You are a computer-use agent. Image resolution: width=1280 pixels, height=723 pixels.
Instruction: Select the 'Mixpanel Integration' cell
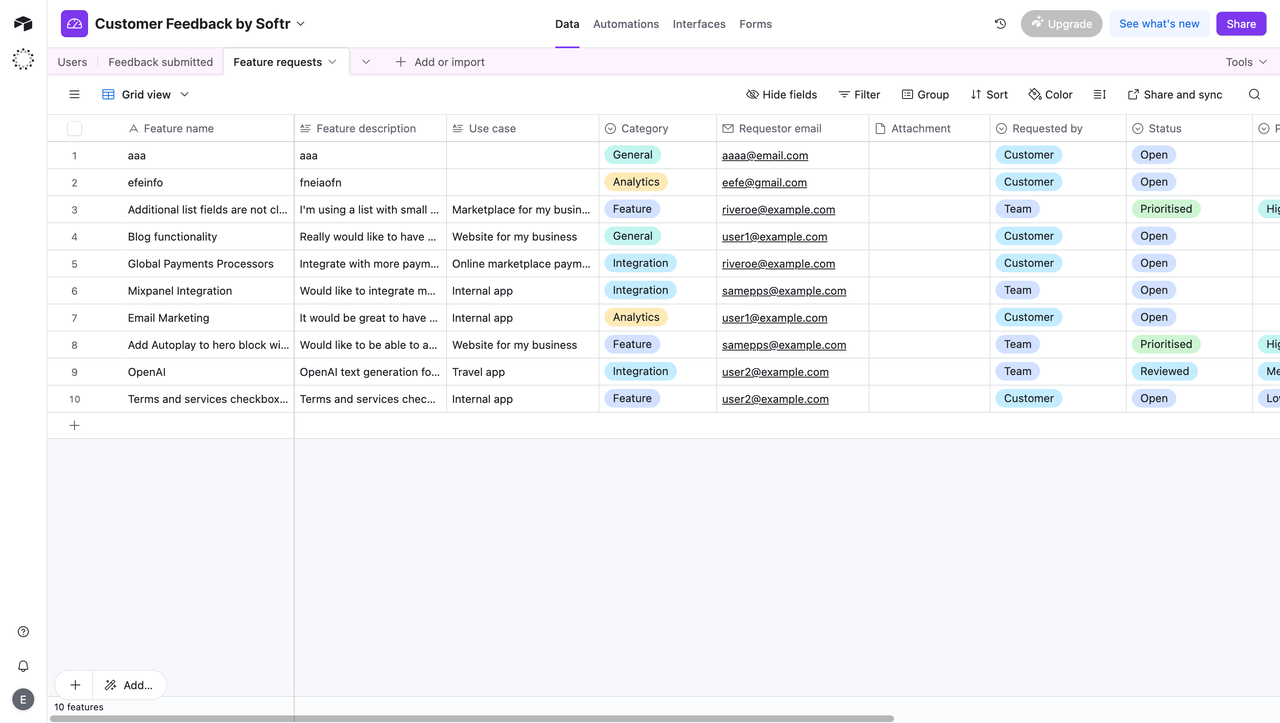click(x=209, y=291)
